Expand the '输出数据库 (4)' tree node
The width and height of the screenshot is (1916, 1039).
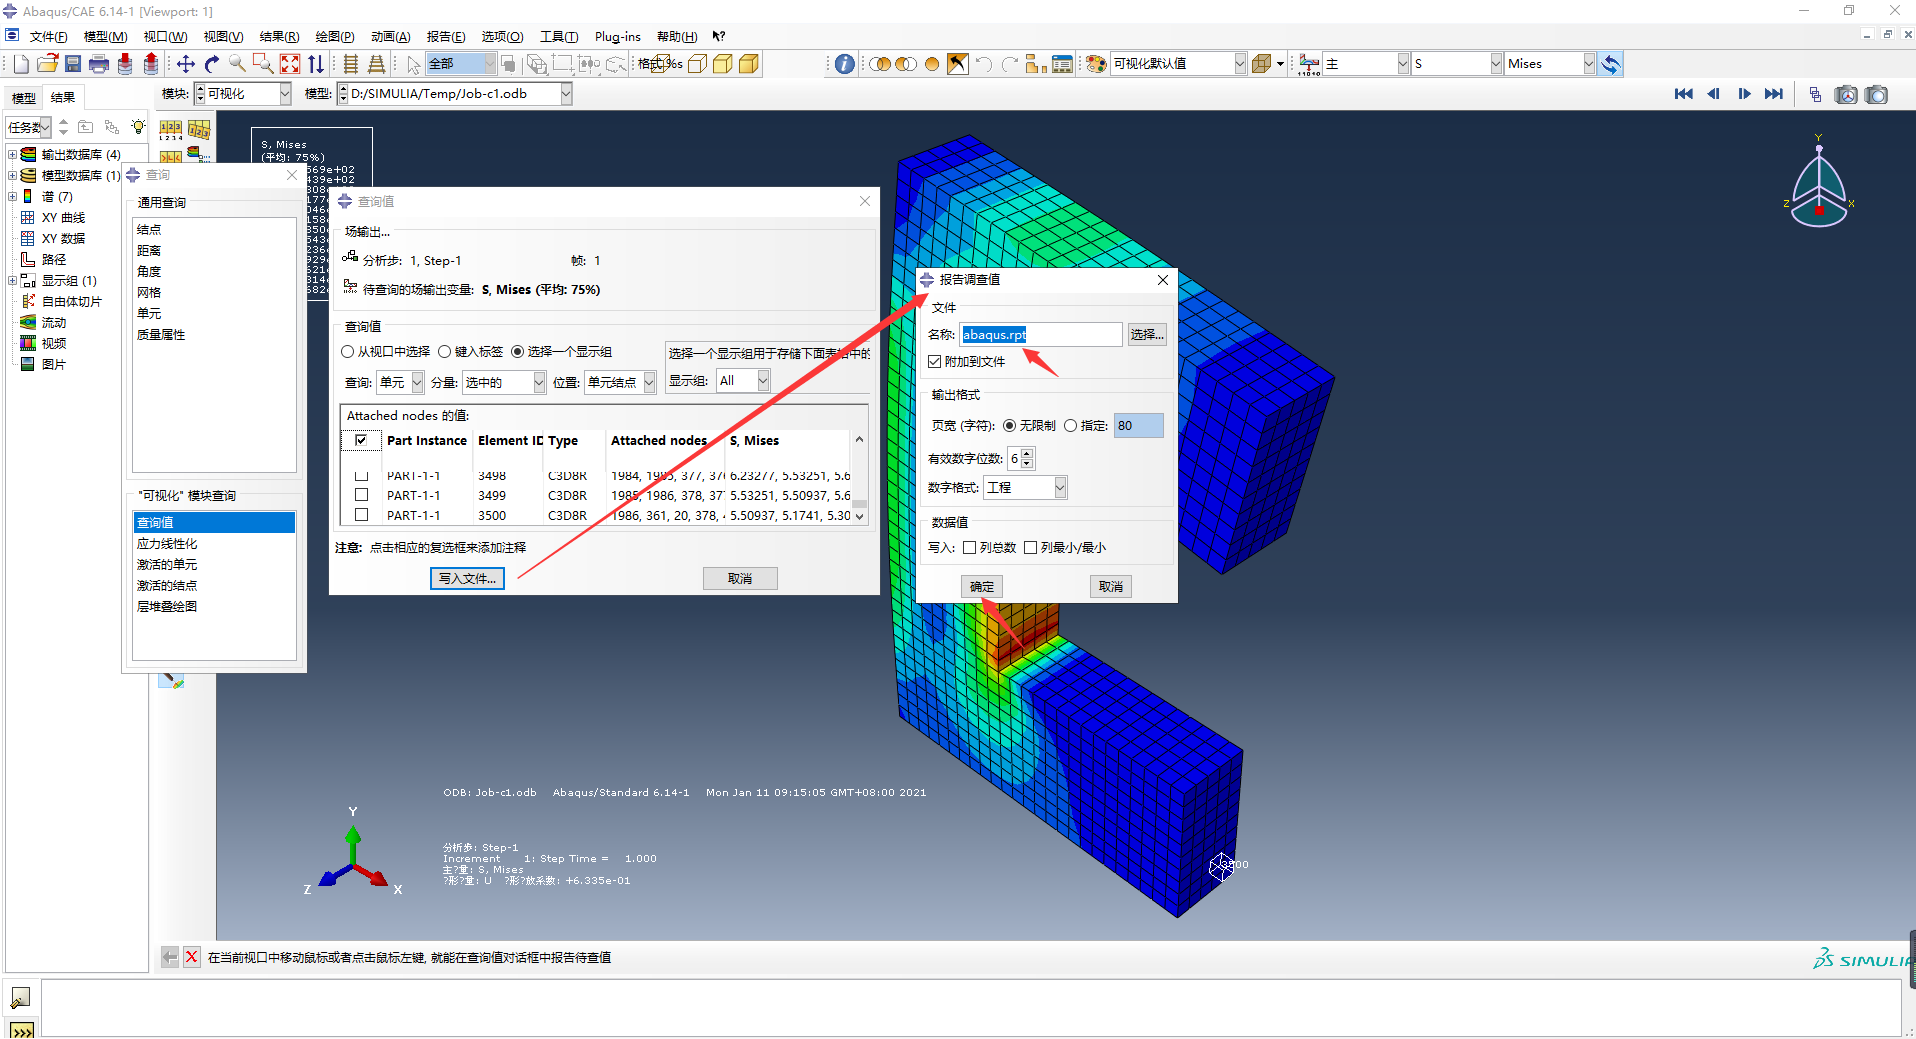coord(13,154)
